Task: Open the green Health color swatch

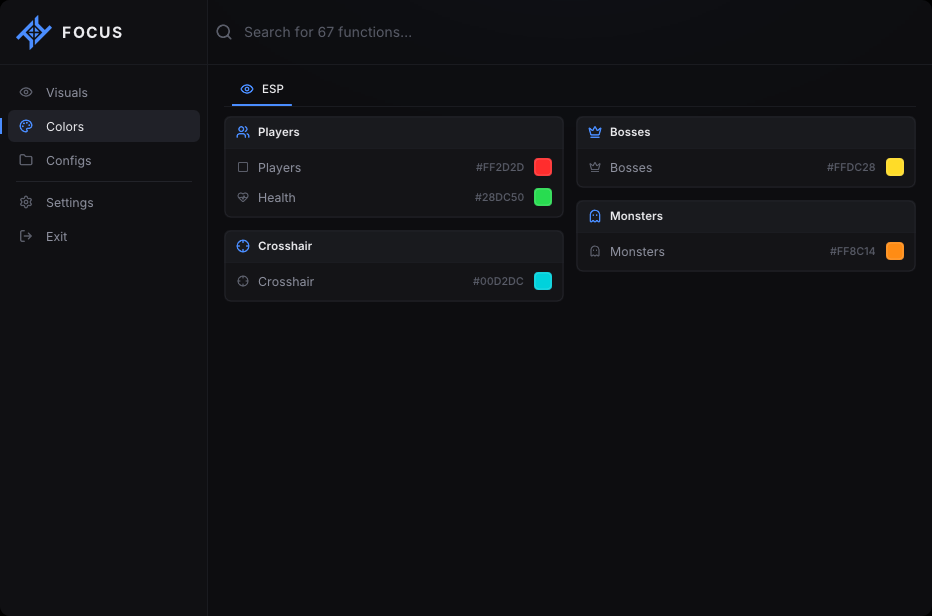Action: click(543, 197)
